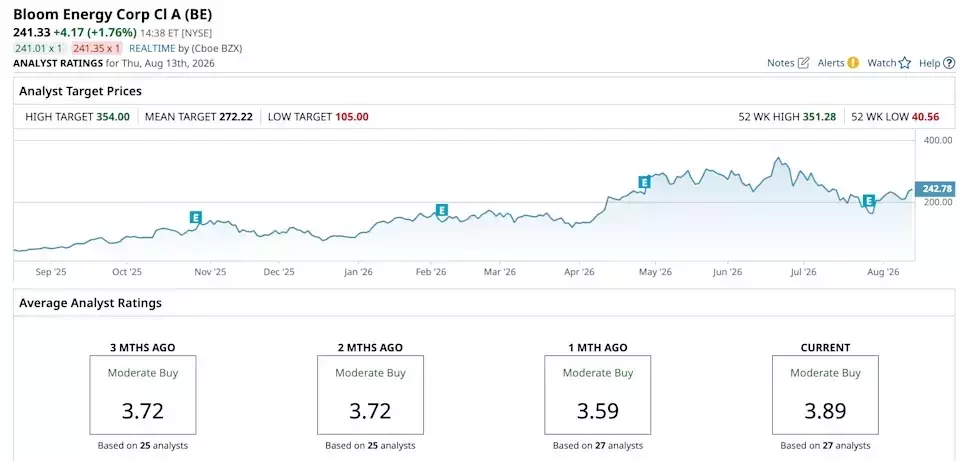Click the 52 WK LOW 40.56 value
The height and width of the screenshot is (461, 960).
click(x=925, y=116)
